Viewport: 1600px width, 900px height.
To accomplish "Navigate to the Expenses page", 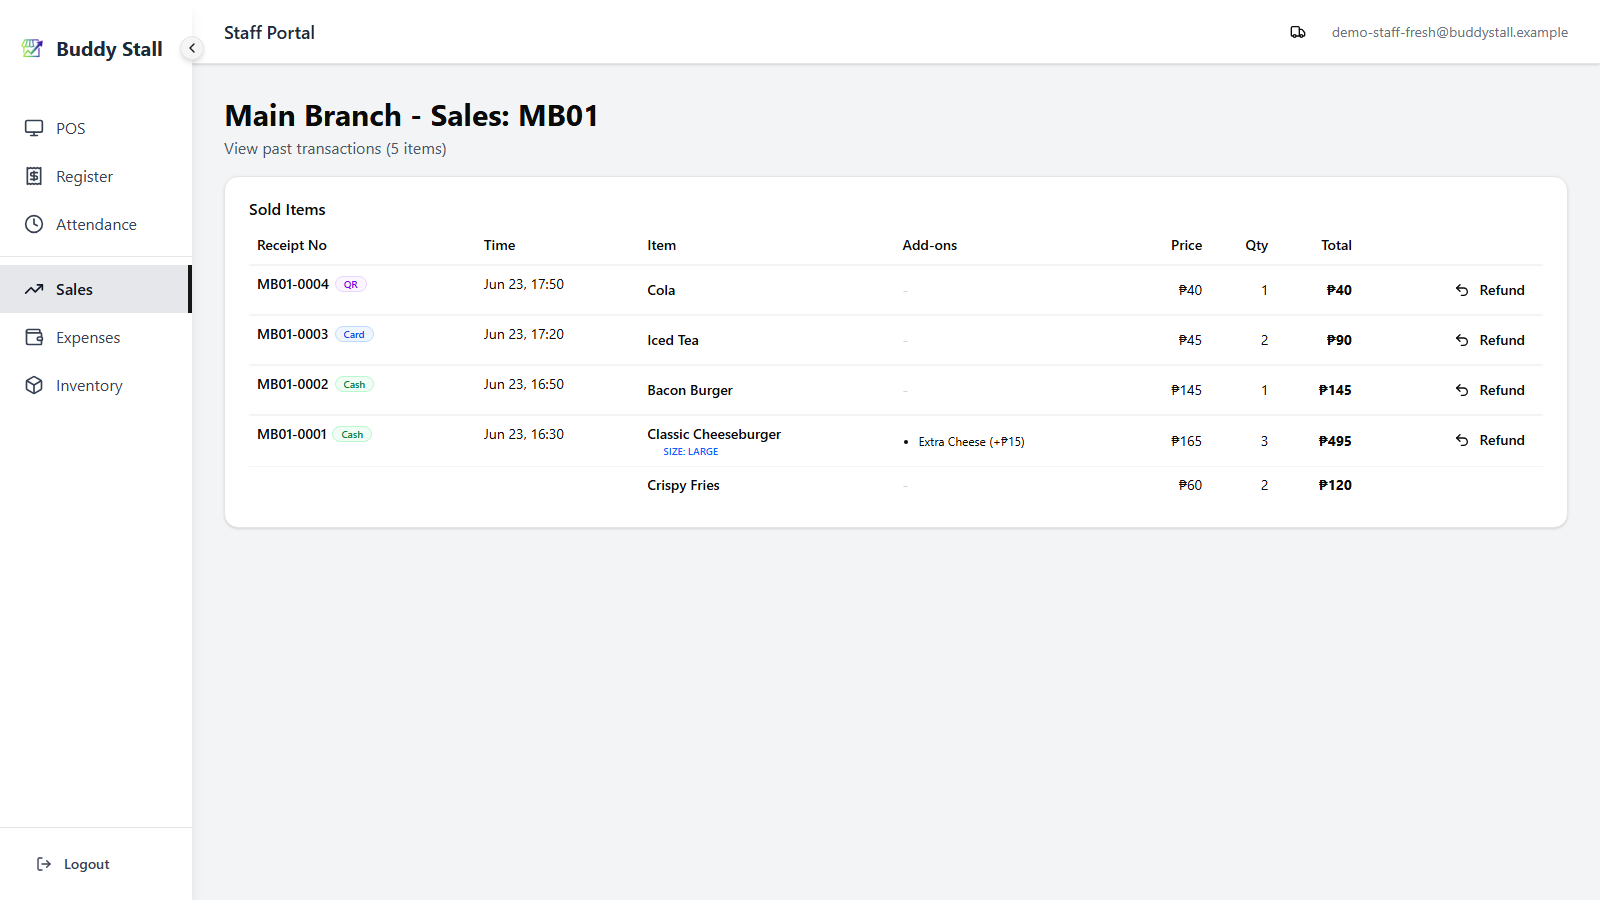I will click(x=96, y=337).
